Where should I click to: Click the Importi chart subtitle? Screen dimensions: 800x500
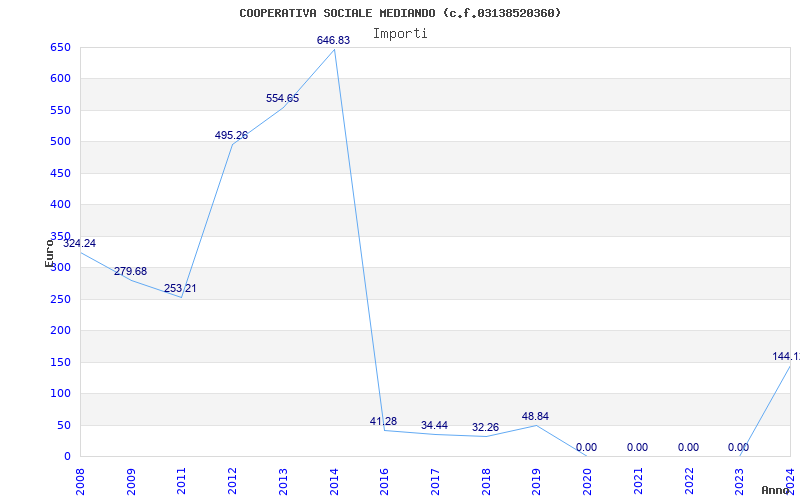(400, 34)
